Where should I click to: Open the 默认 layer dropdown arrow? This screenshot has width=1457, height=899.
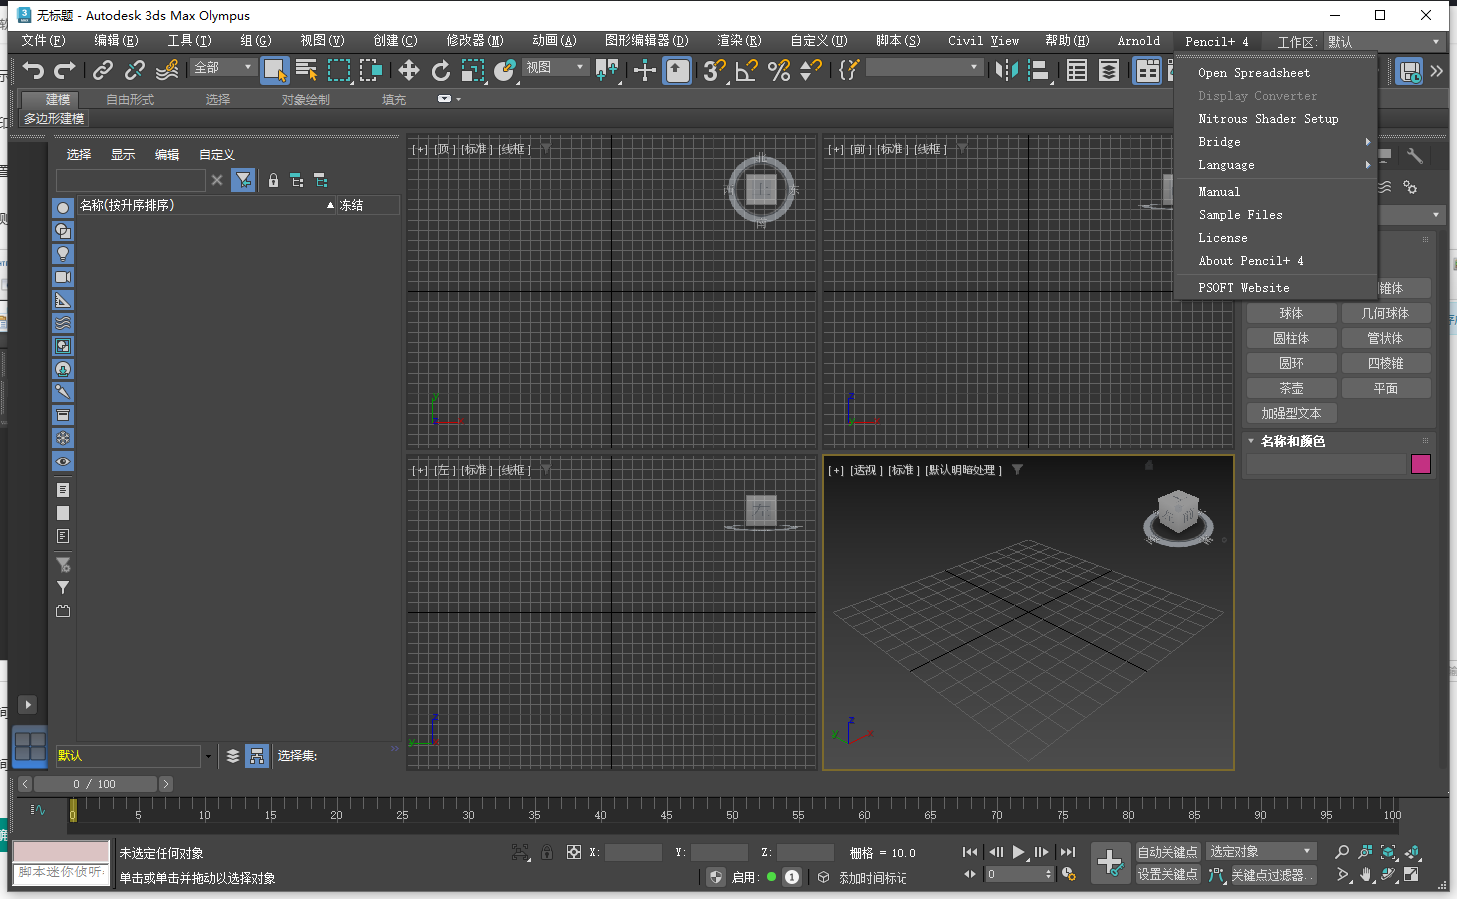[208, 757]
